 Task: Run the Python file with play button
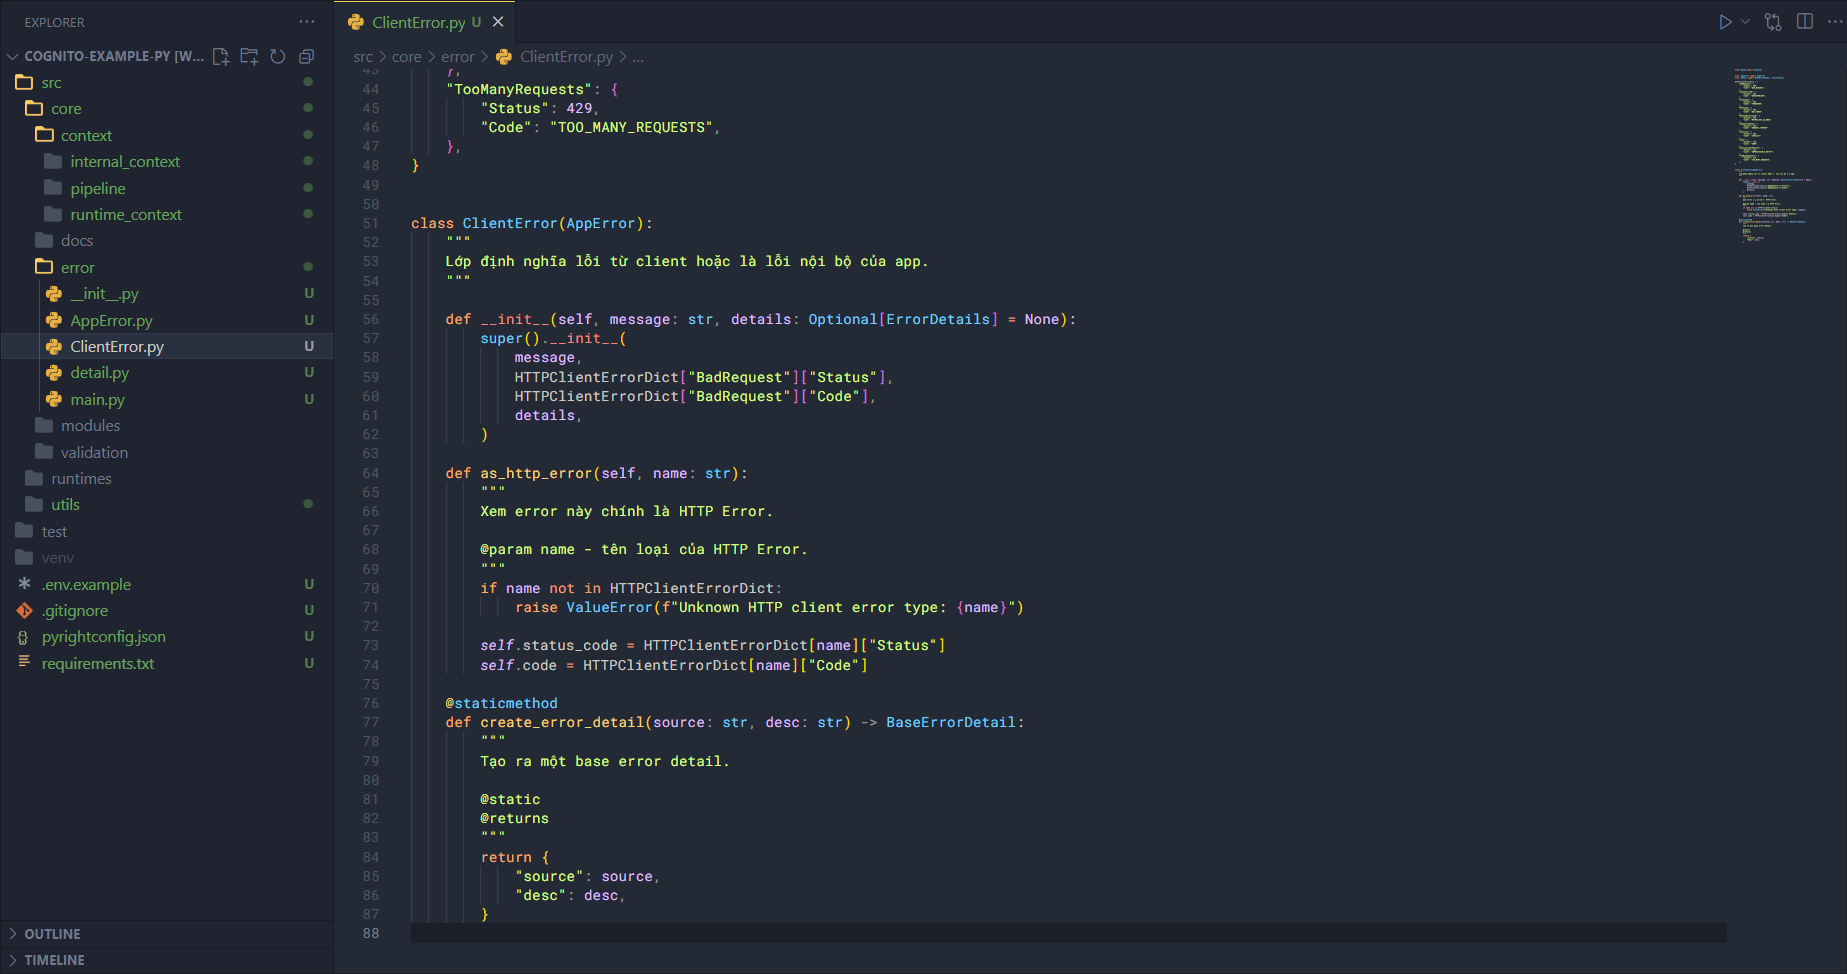pos(1725,22)
